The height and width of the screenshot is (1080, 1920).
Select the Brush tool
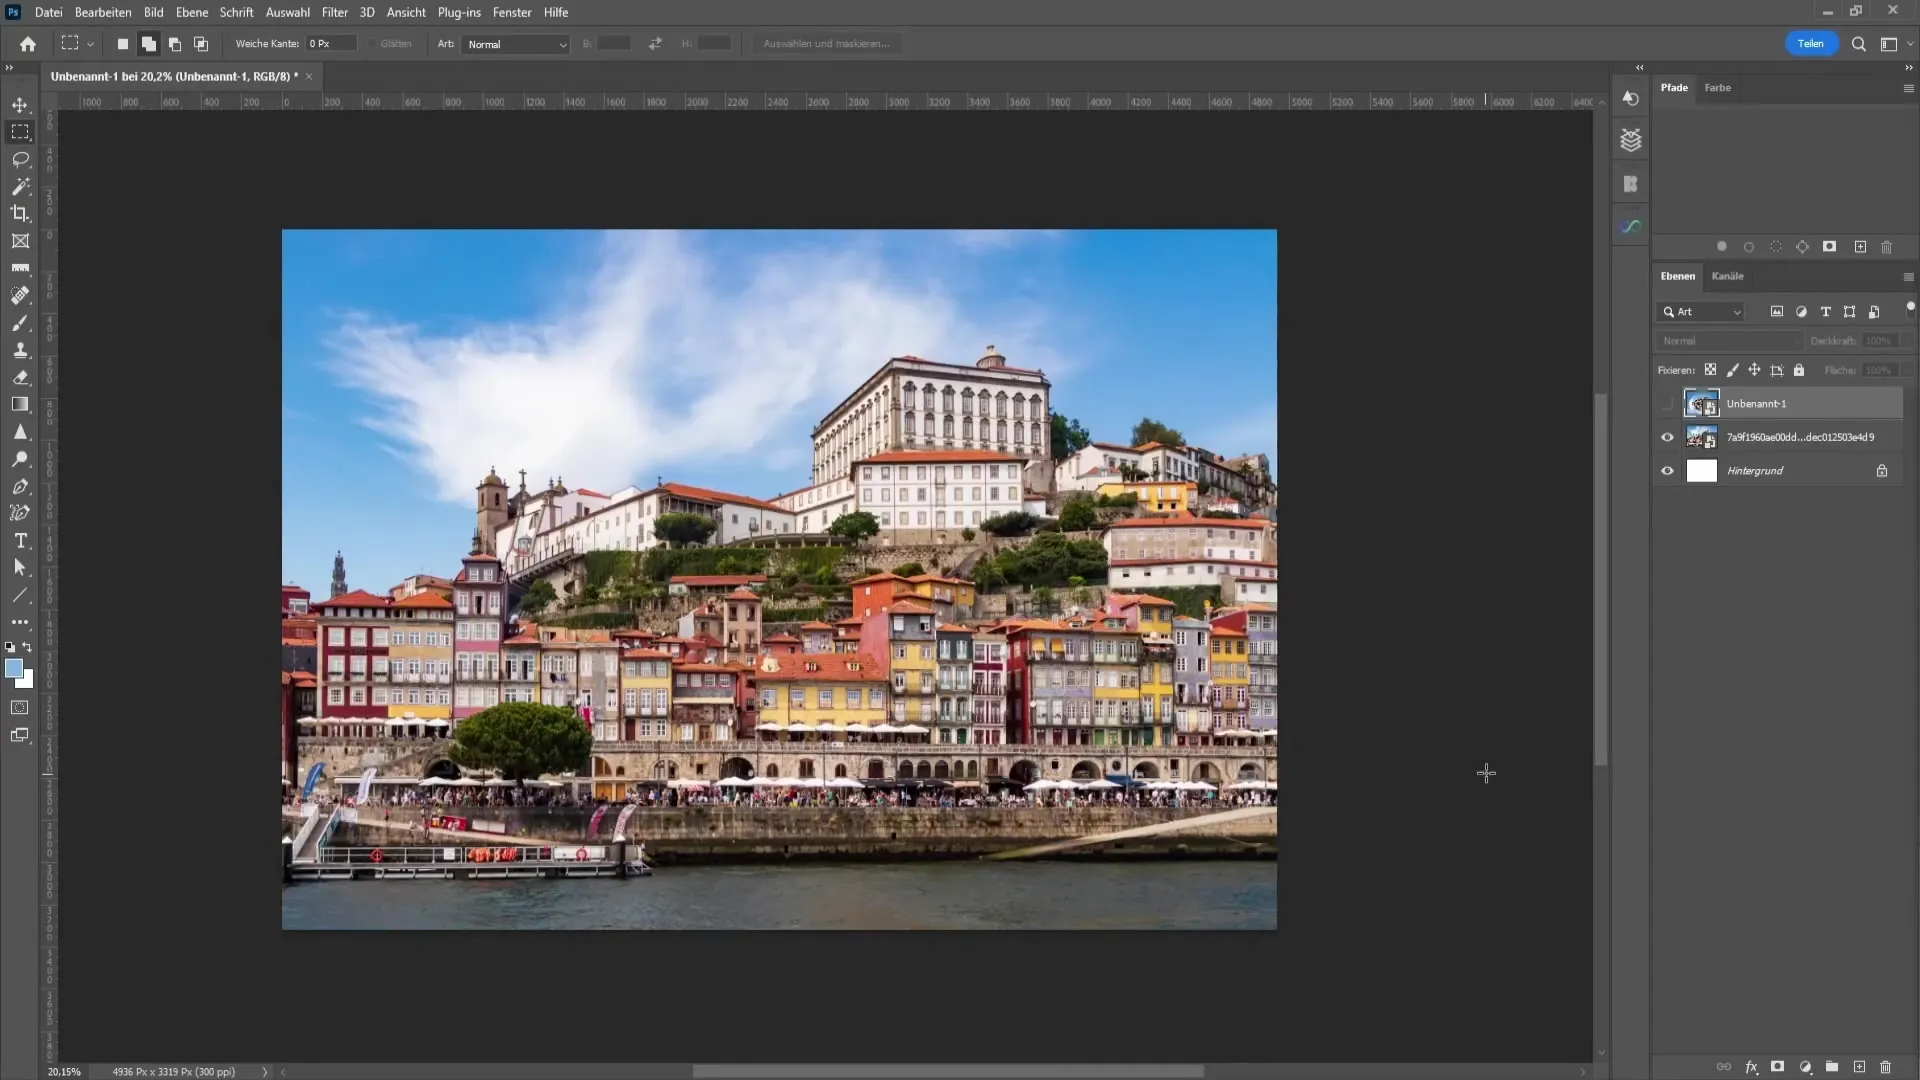20,323
